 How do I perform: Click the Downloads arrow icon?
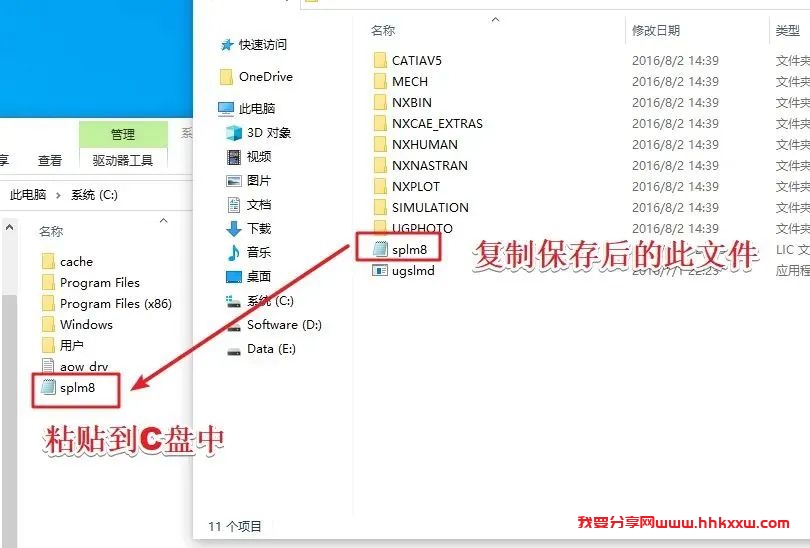pyautogui.click(x=234, y=228)
